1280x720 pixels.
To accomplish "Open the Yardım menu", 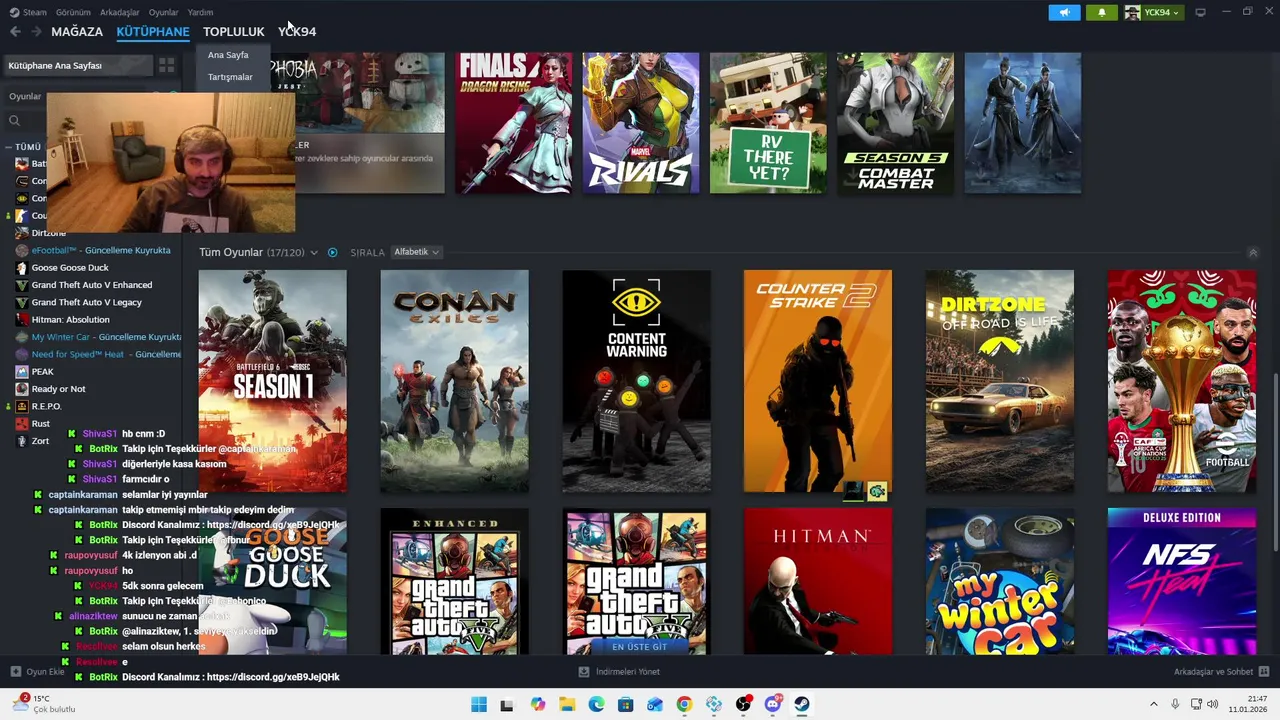I will coord(200,12).
